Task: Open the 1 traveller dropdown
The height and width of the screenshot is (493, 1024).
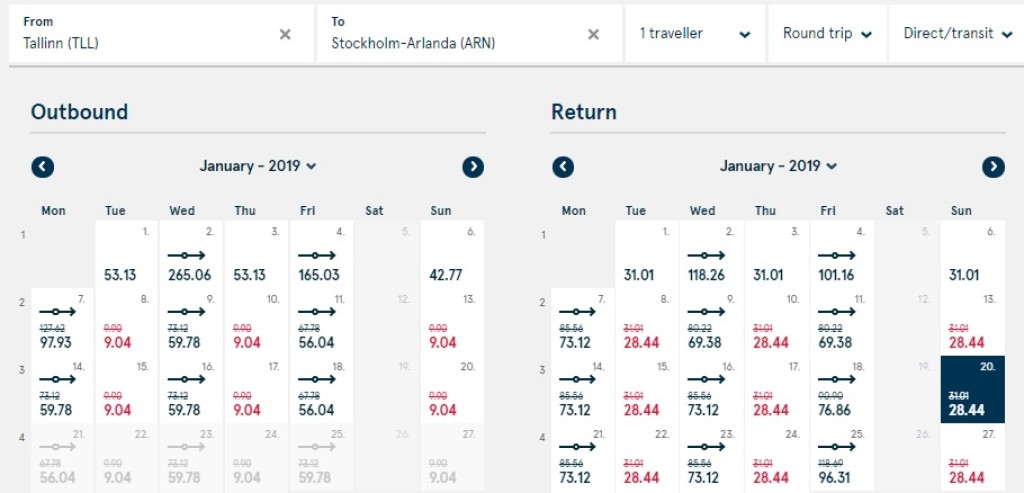Action: point(695,34)
